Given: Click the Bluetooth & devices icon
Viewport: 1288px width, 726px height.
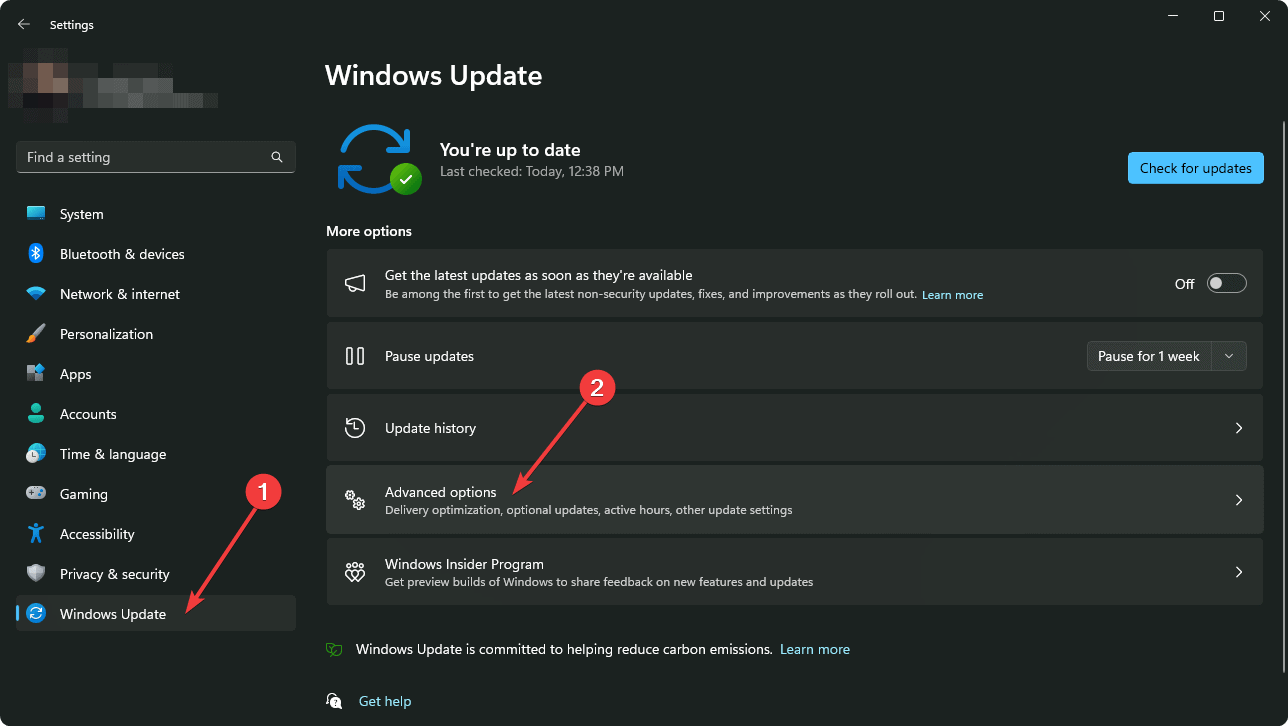Looking at the screenshot, I should coord(36,253).
